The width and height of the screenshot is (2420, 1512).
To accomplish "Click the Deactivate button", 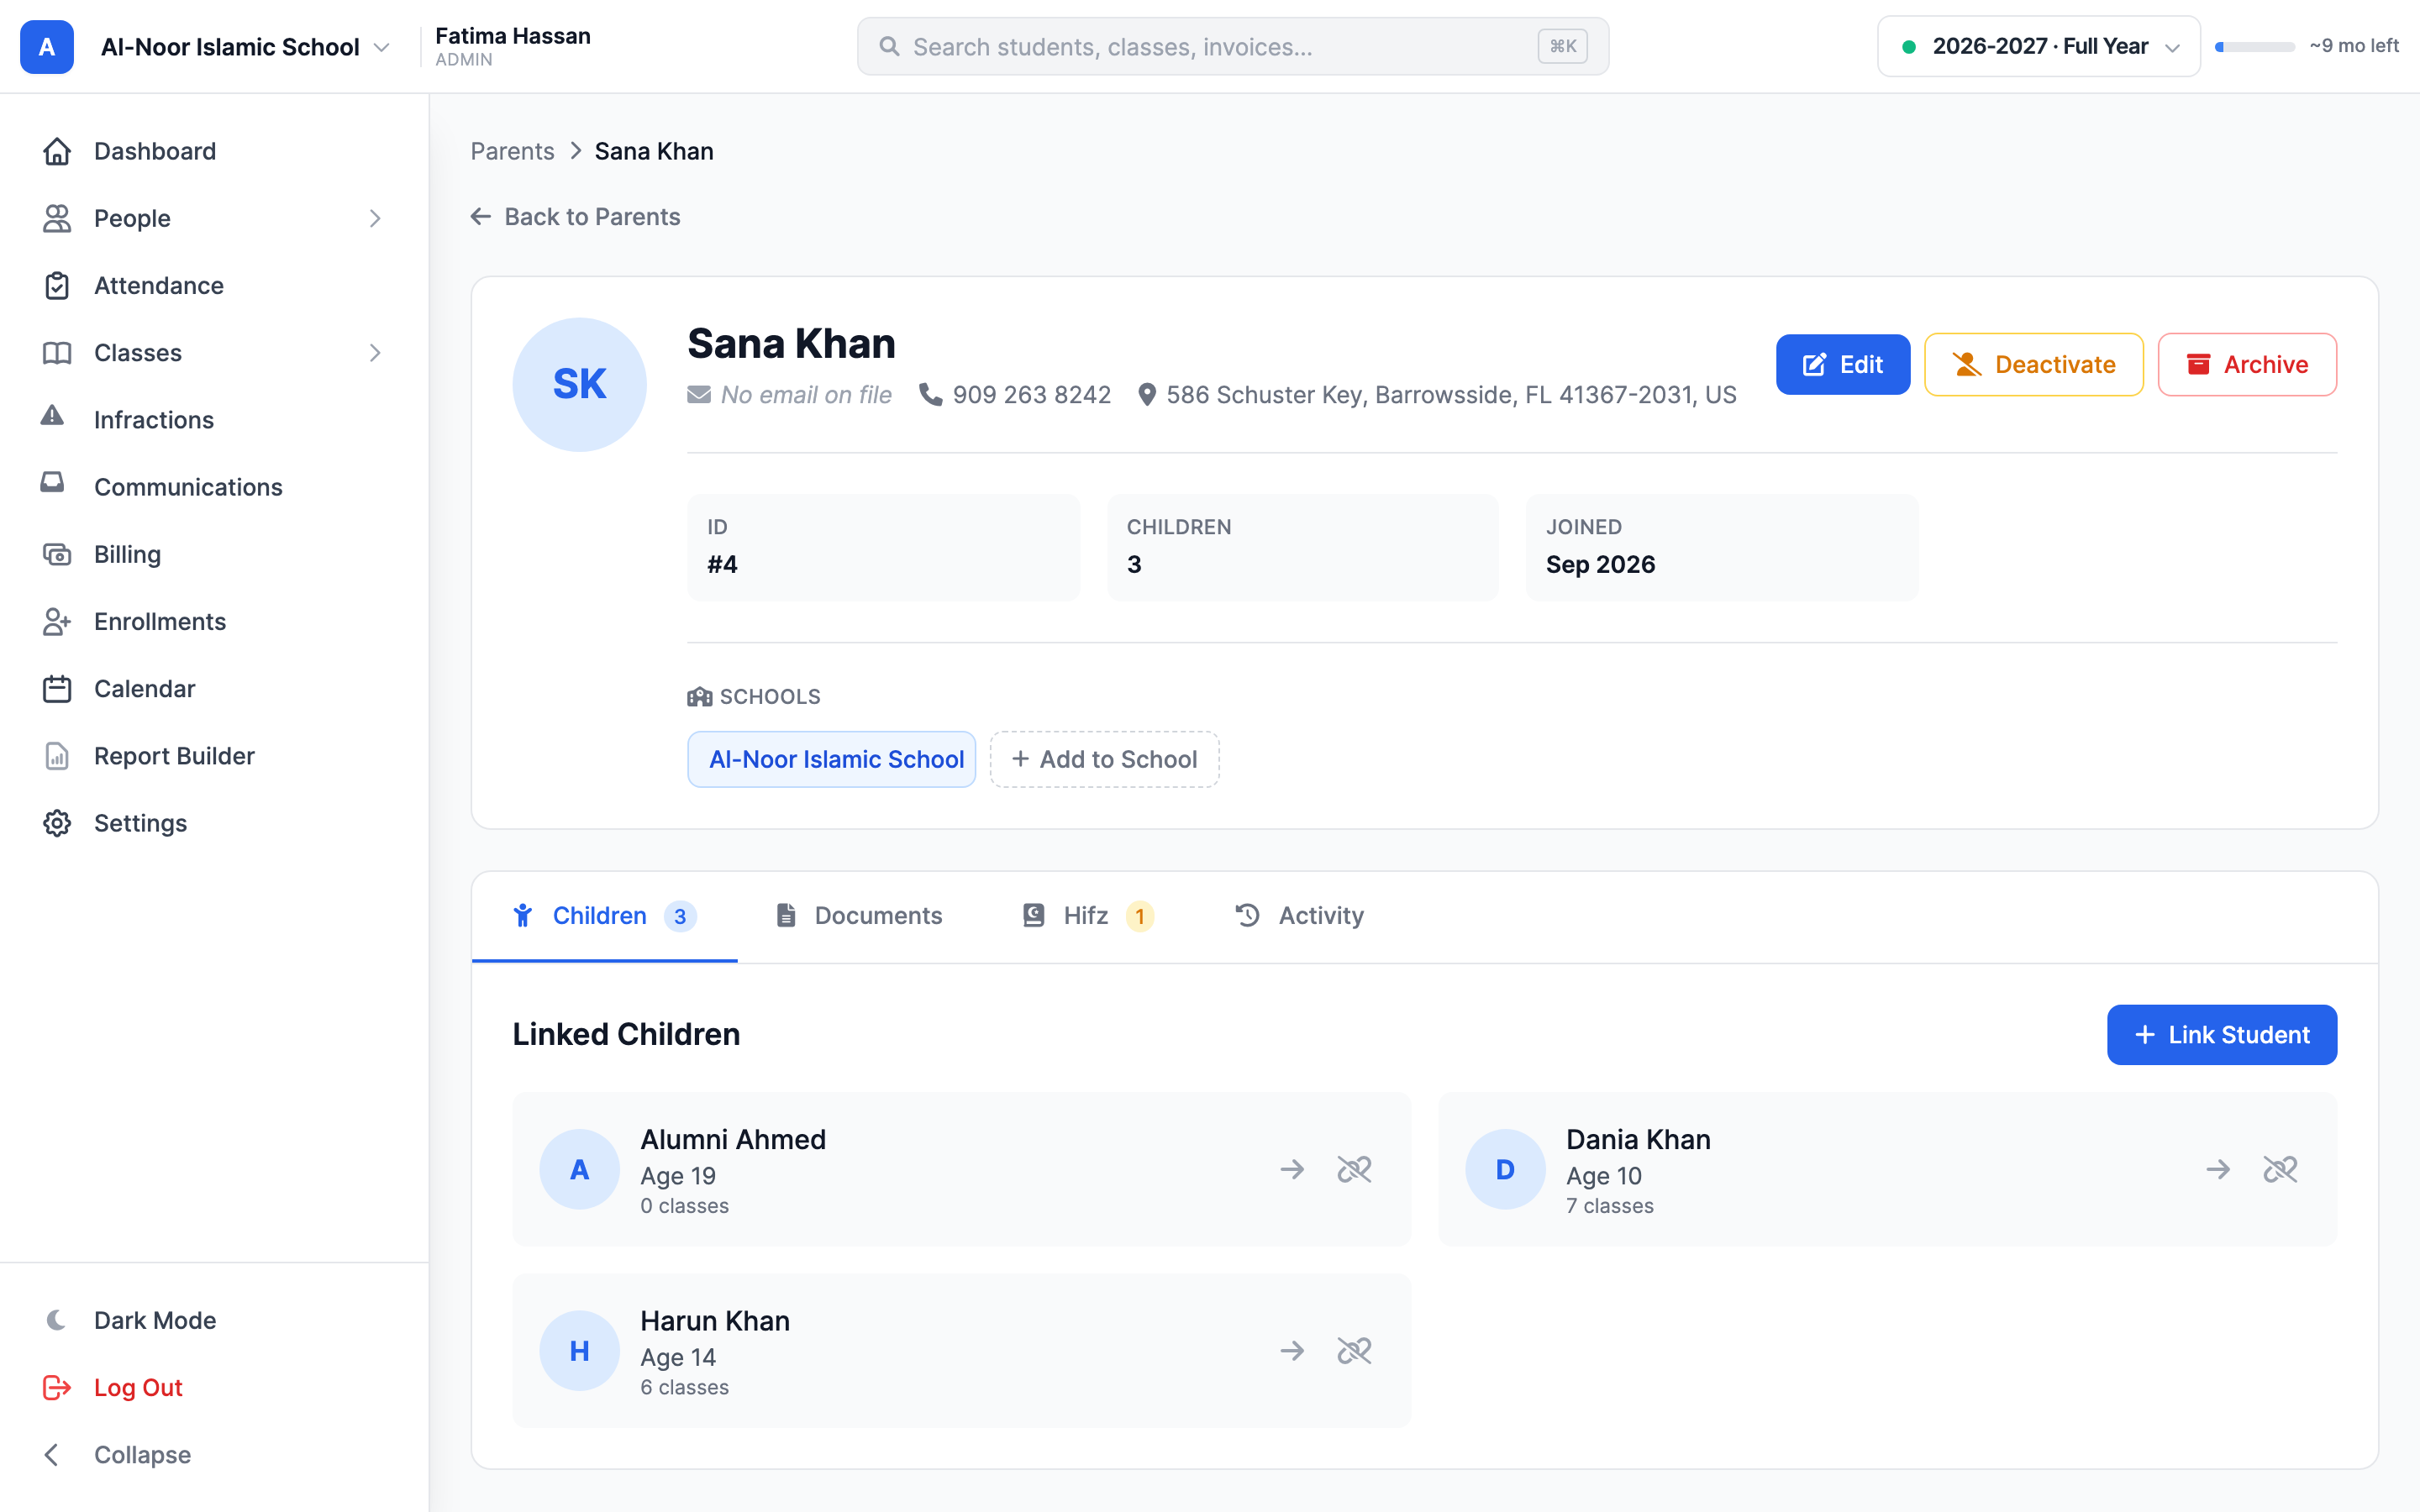I will point(2033,365).
